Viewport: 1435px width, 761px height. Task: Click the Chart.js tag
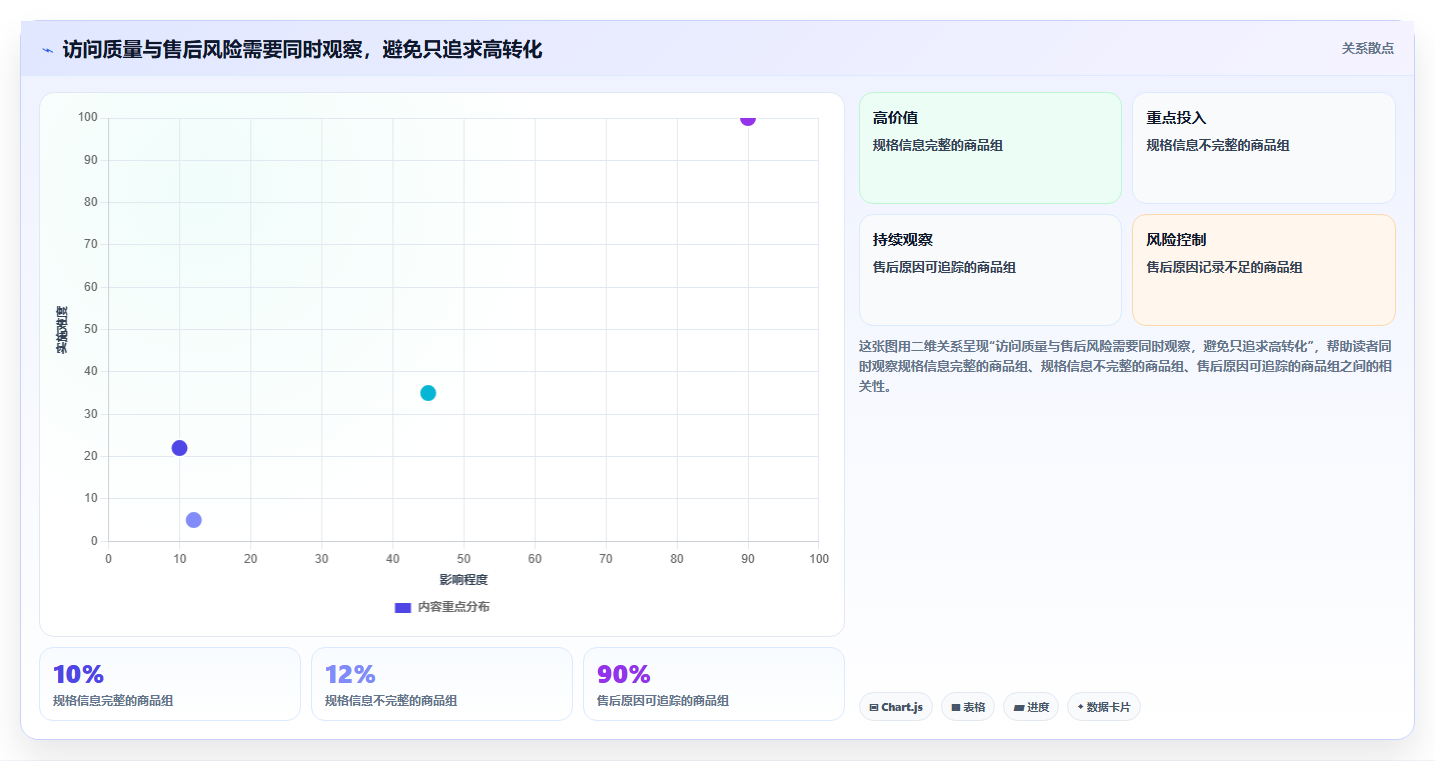click(896, 707)
